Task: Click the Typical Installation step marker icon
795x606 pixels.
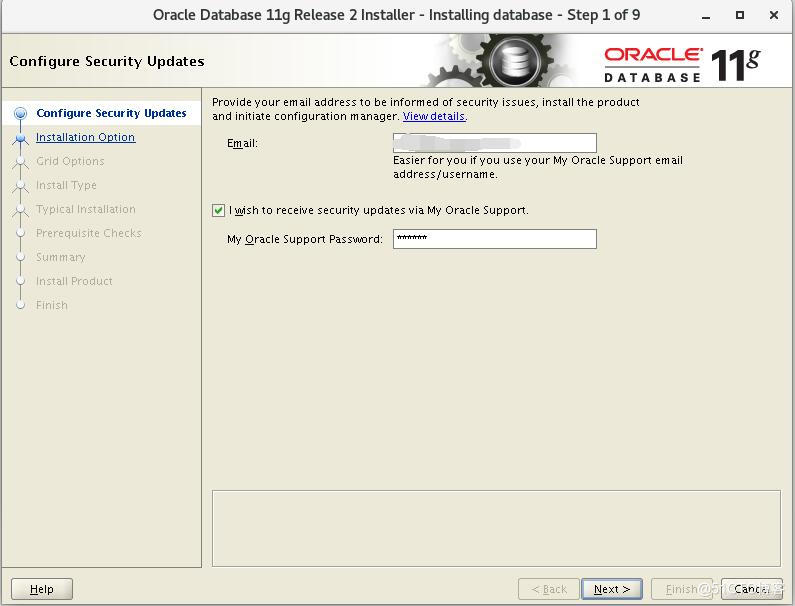Action: [x=20, y=209]
